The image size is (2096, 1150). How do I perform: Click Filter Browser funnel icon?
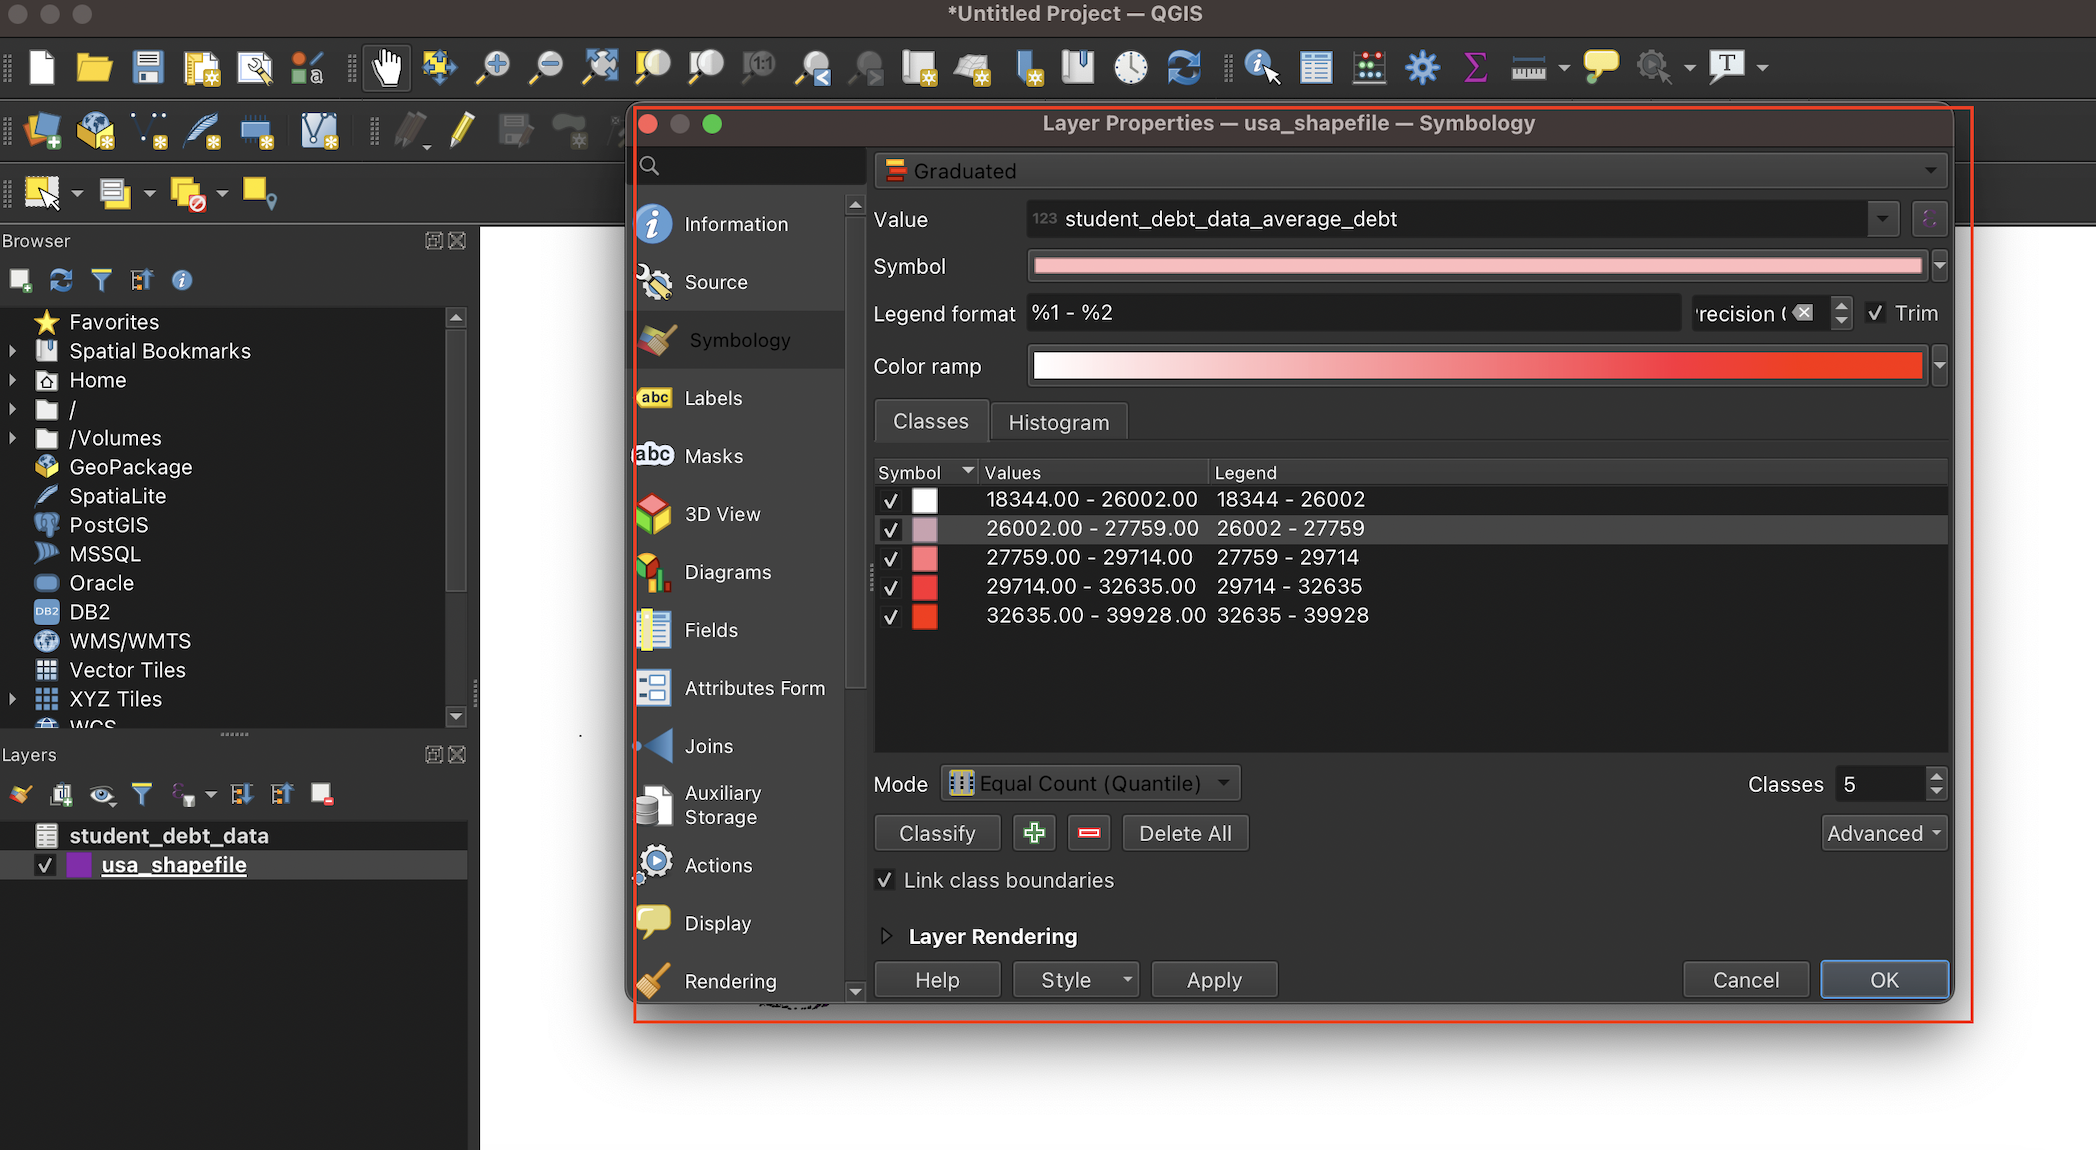tap(101, 280)
